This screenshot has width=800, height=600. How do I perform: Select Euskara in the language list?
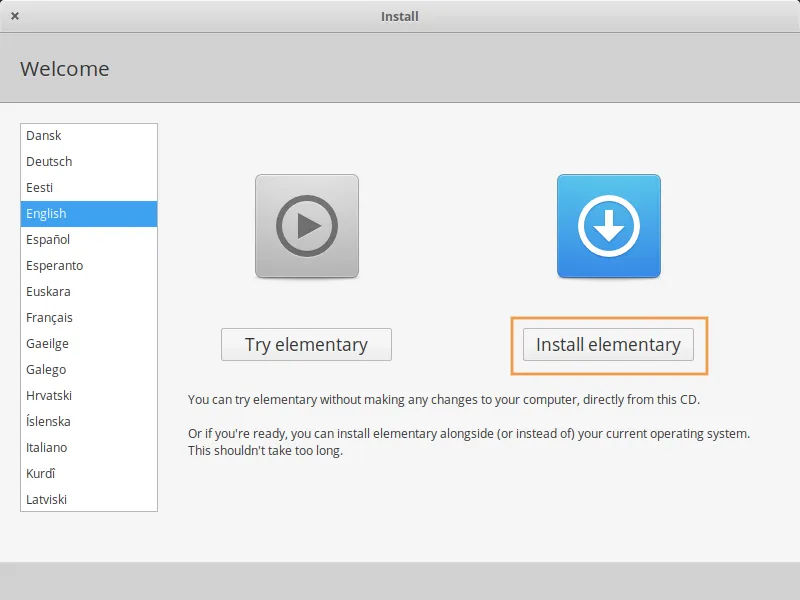[x=89, y=292]
